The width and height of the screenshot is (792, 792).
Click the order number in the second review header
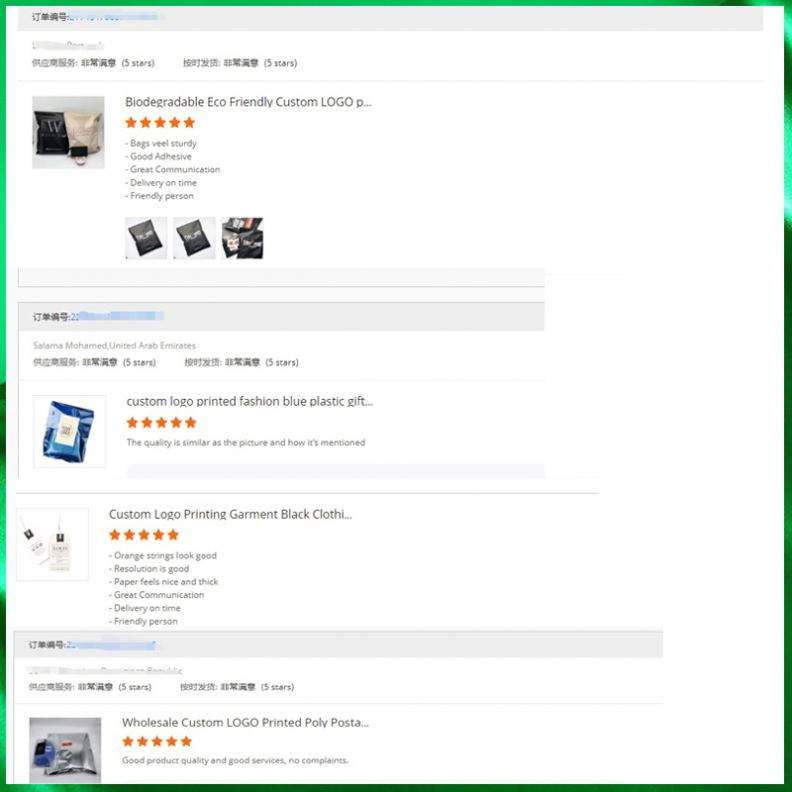coord(117,317)
